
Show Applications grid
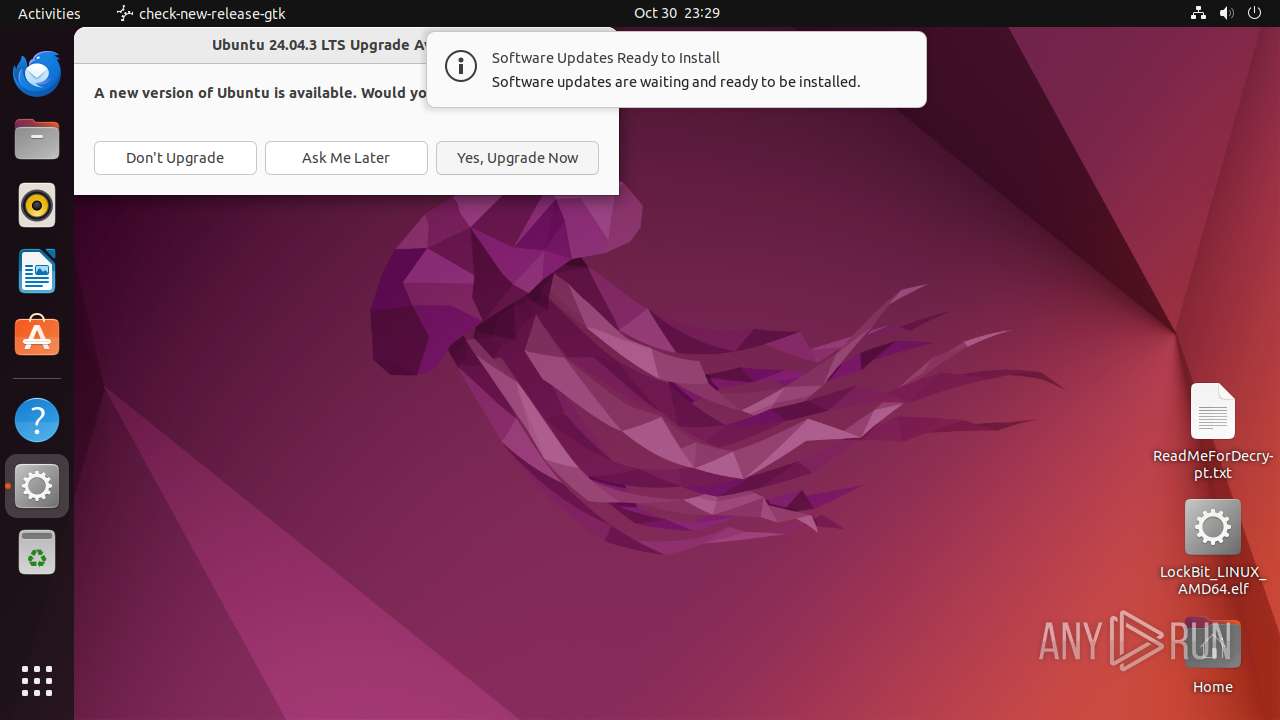(x=37, y=681)
